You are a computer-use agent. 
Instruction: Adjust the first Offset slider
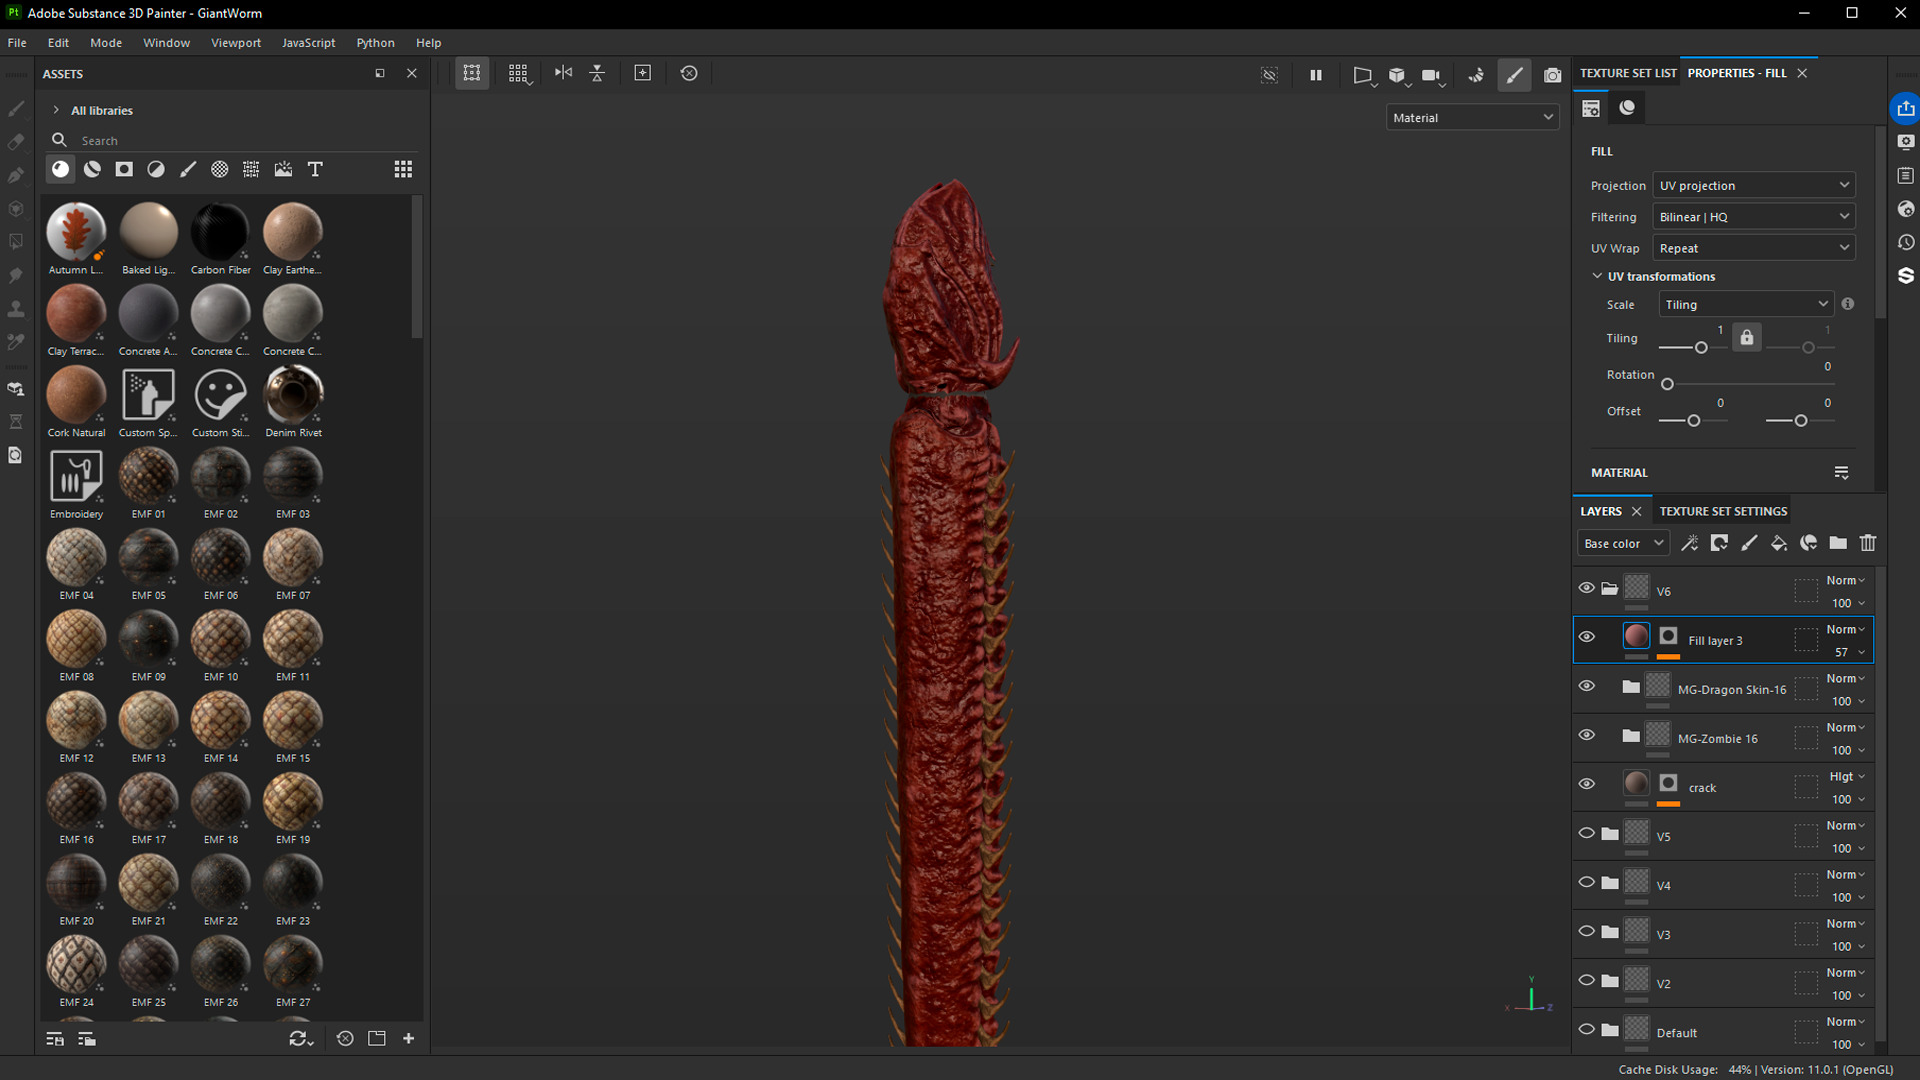click(1693, 420)
